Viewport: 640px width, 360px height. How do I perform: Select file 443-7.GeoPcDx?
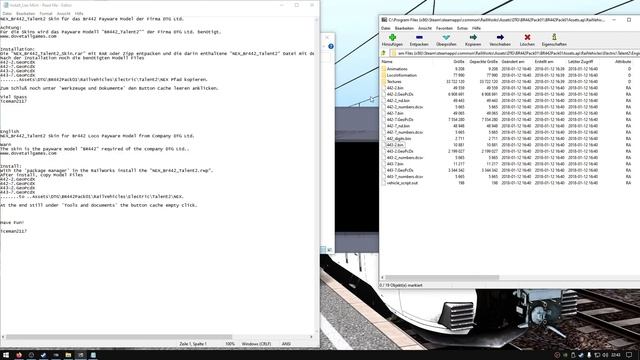[400, 170]
